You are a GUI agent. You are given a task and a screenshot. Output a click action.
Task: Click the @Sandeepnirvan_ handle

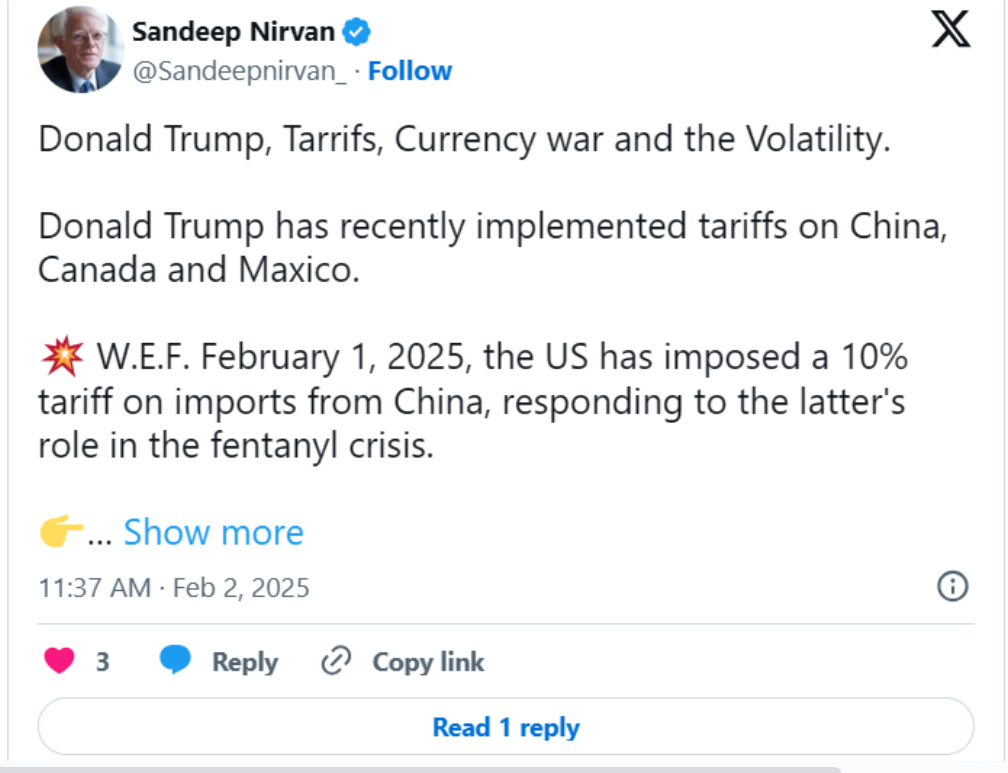239,71
